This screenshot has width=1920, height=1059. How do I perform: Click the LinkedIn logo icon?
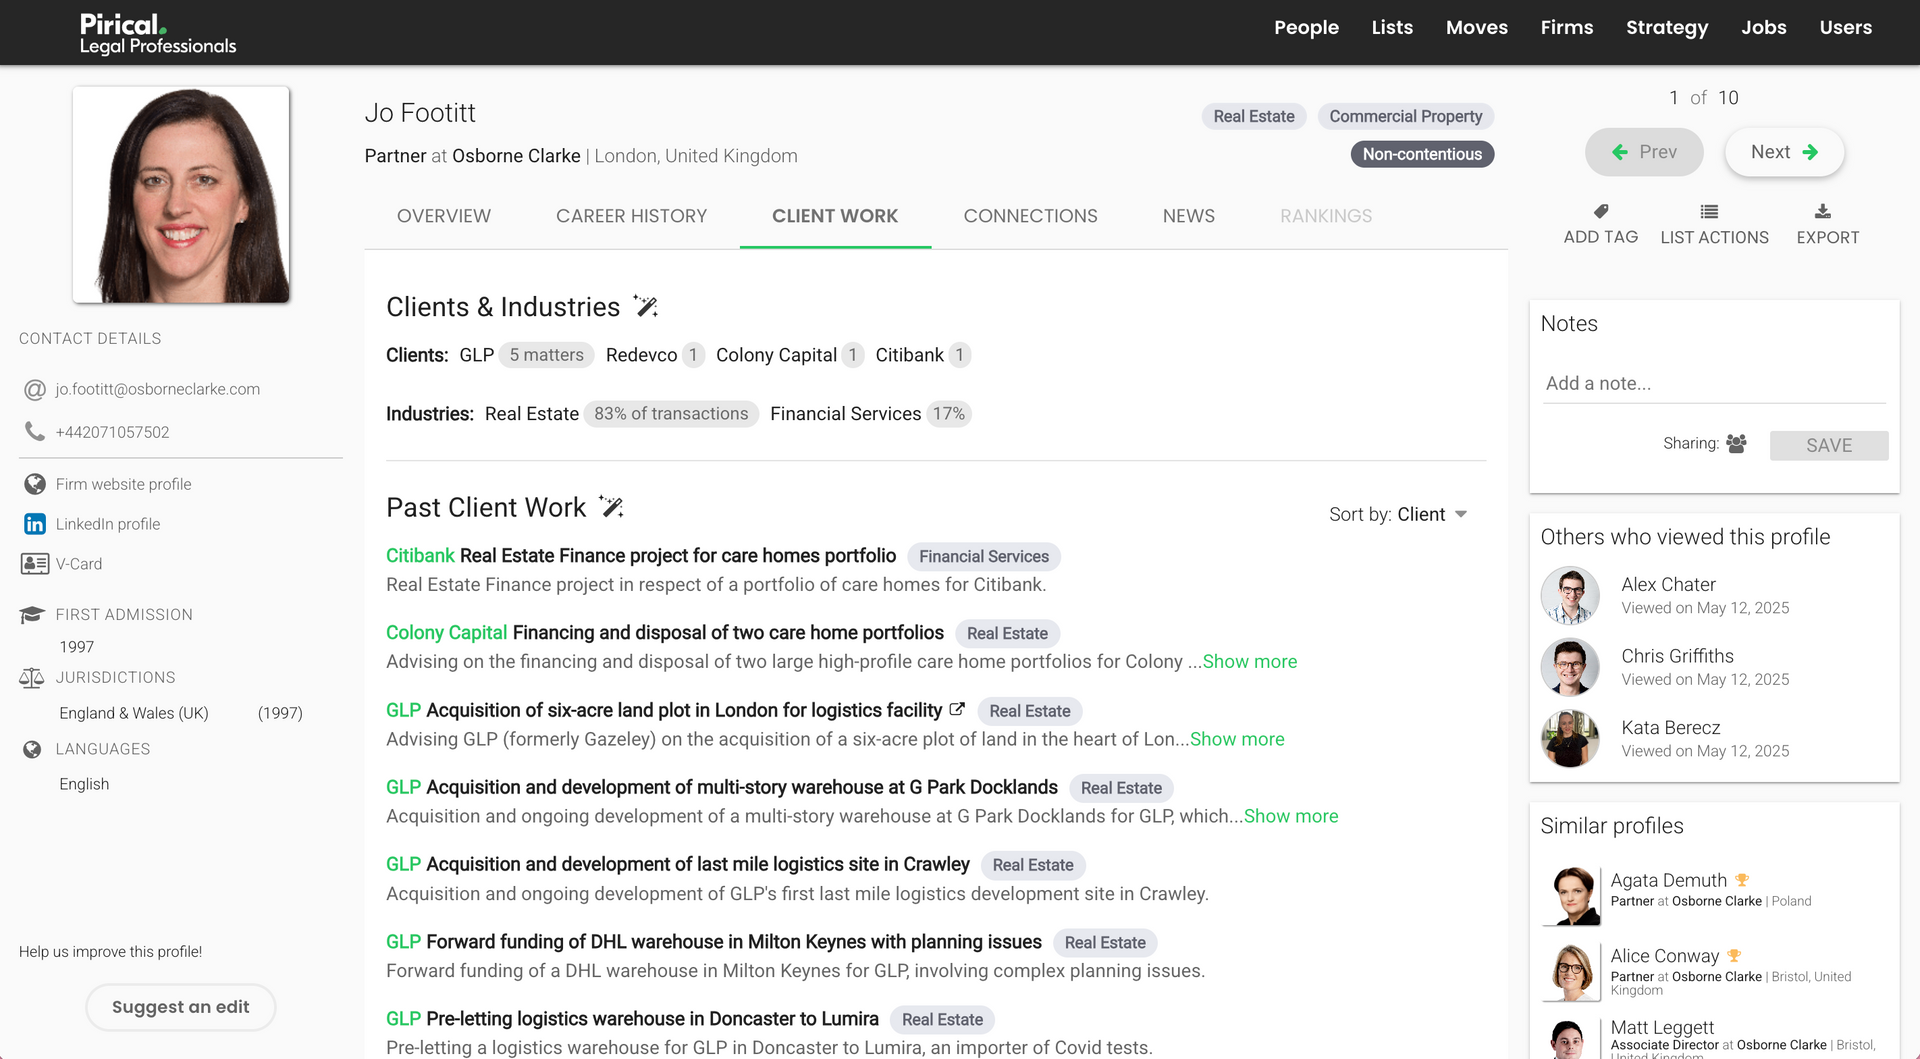(35, 524)
